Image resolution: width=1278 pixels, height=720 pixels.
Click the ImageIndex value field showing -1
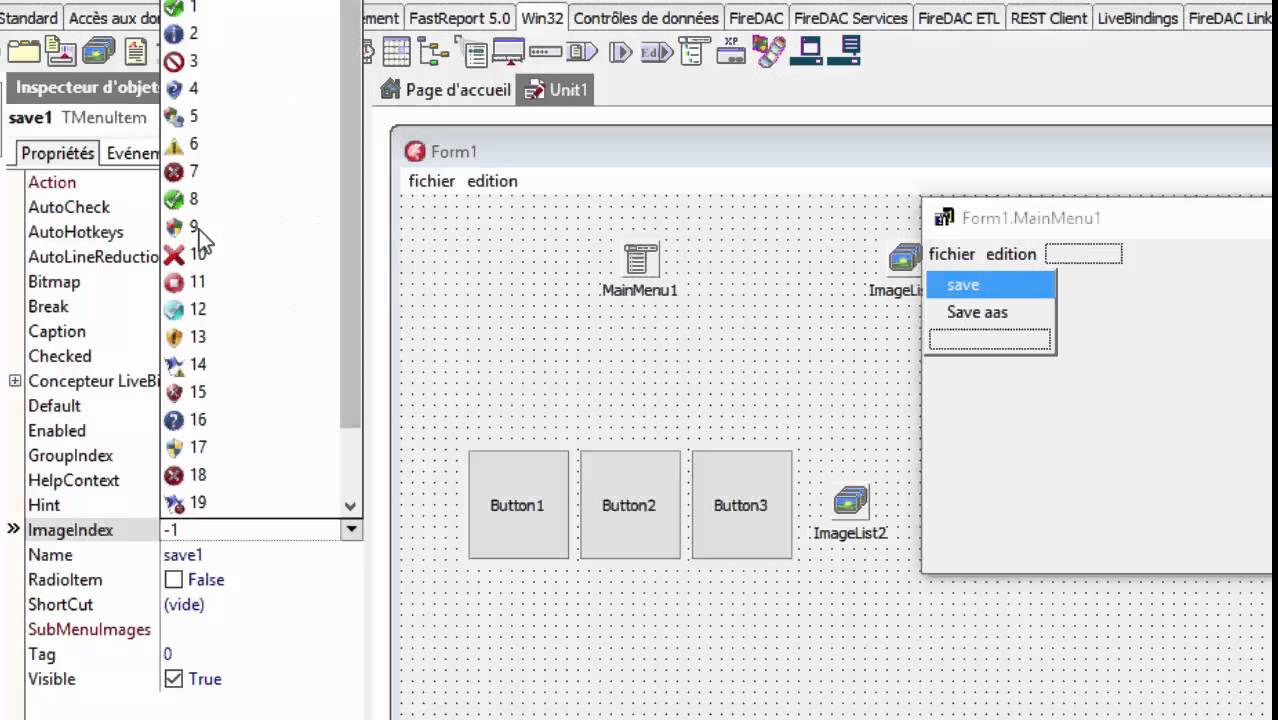click(250, 530)
